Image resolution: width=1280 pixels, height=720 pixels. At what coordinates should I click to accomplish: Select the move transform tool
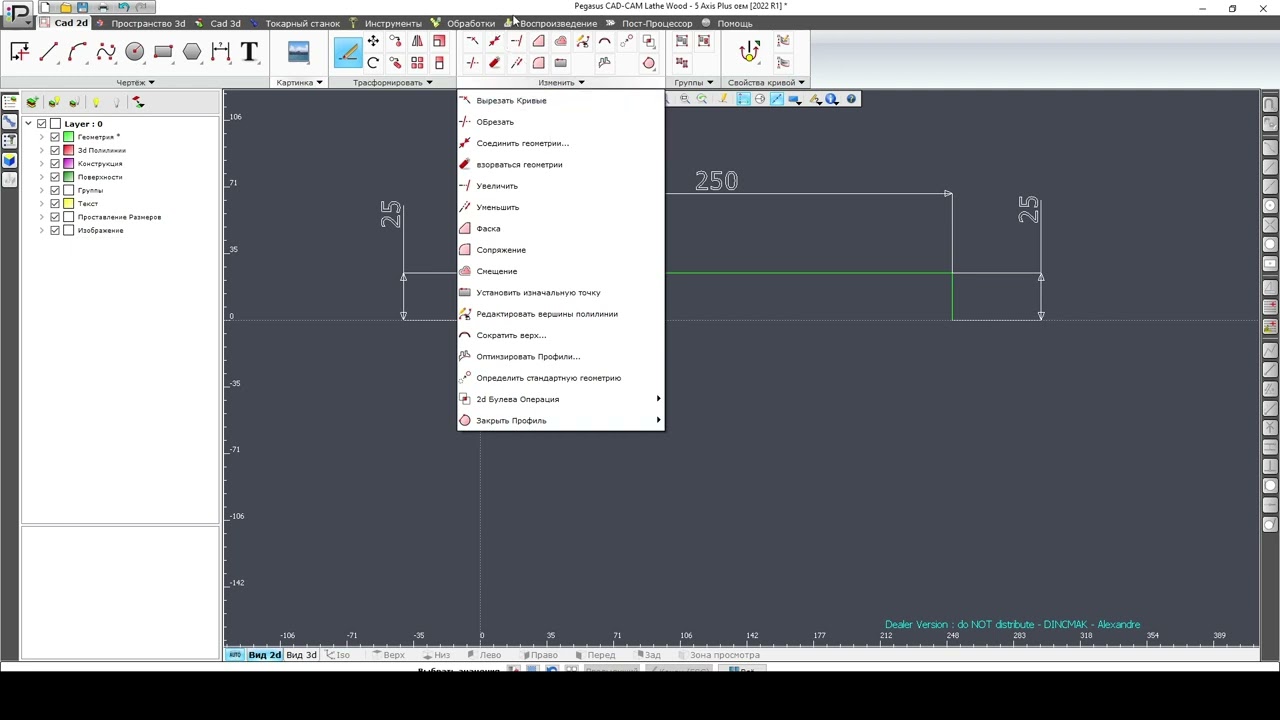tap(373, 41)
